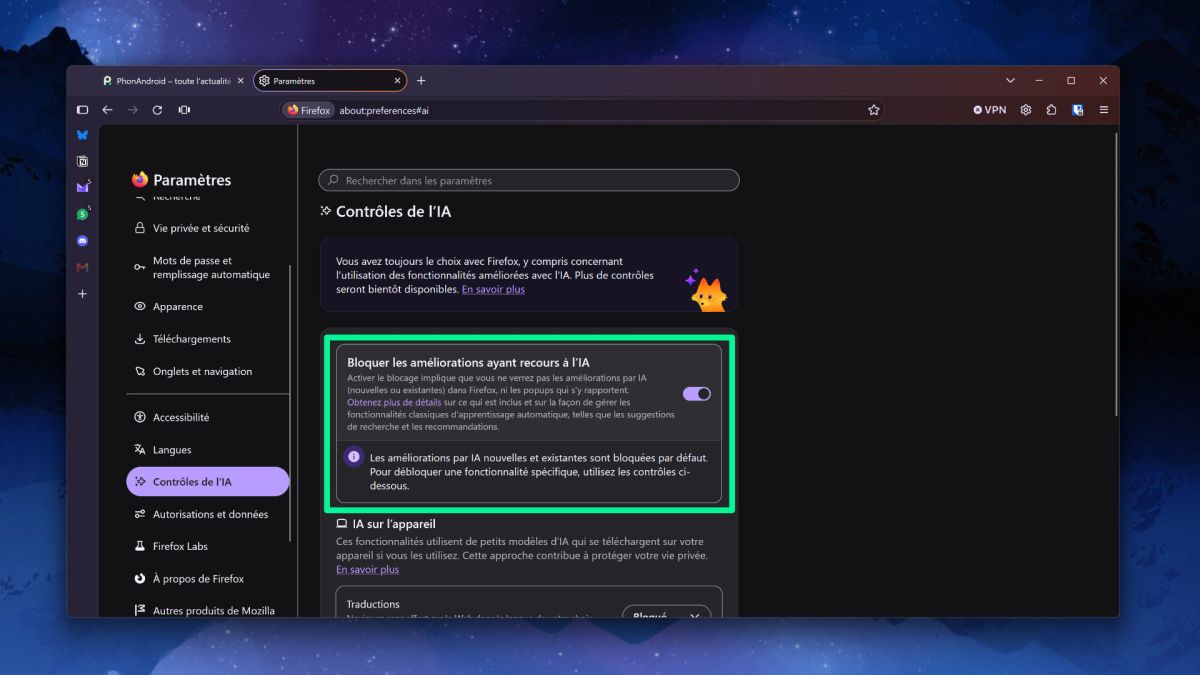This screenshot has width=1200, height=675.
Task: Click the Obtenez plus de détails link
Action: click(x=394, y=402)
